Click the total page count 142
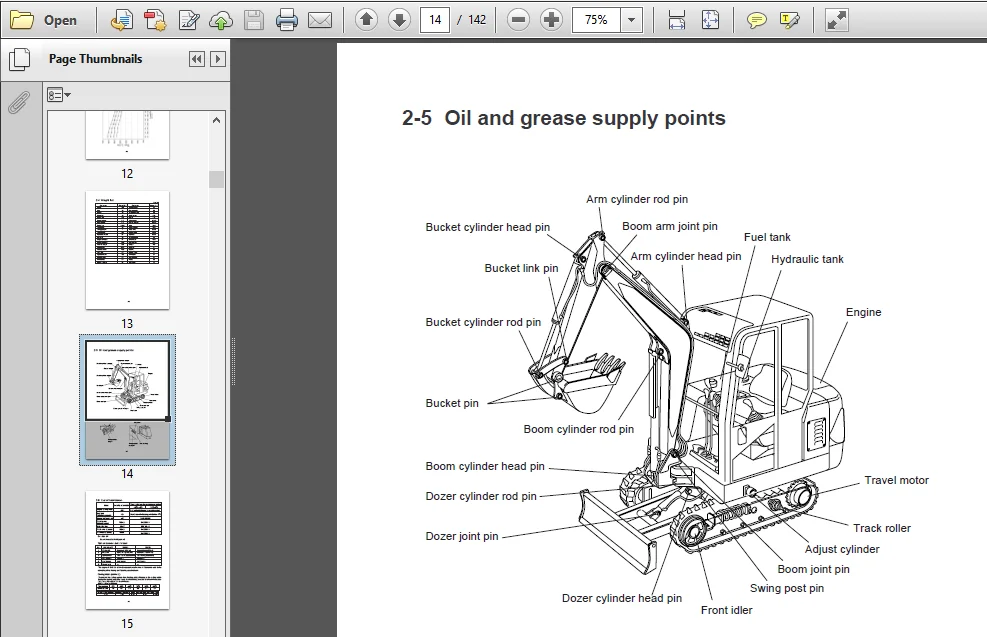 point(477,20)
